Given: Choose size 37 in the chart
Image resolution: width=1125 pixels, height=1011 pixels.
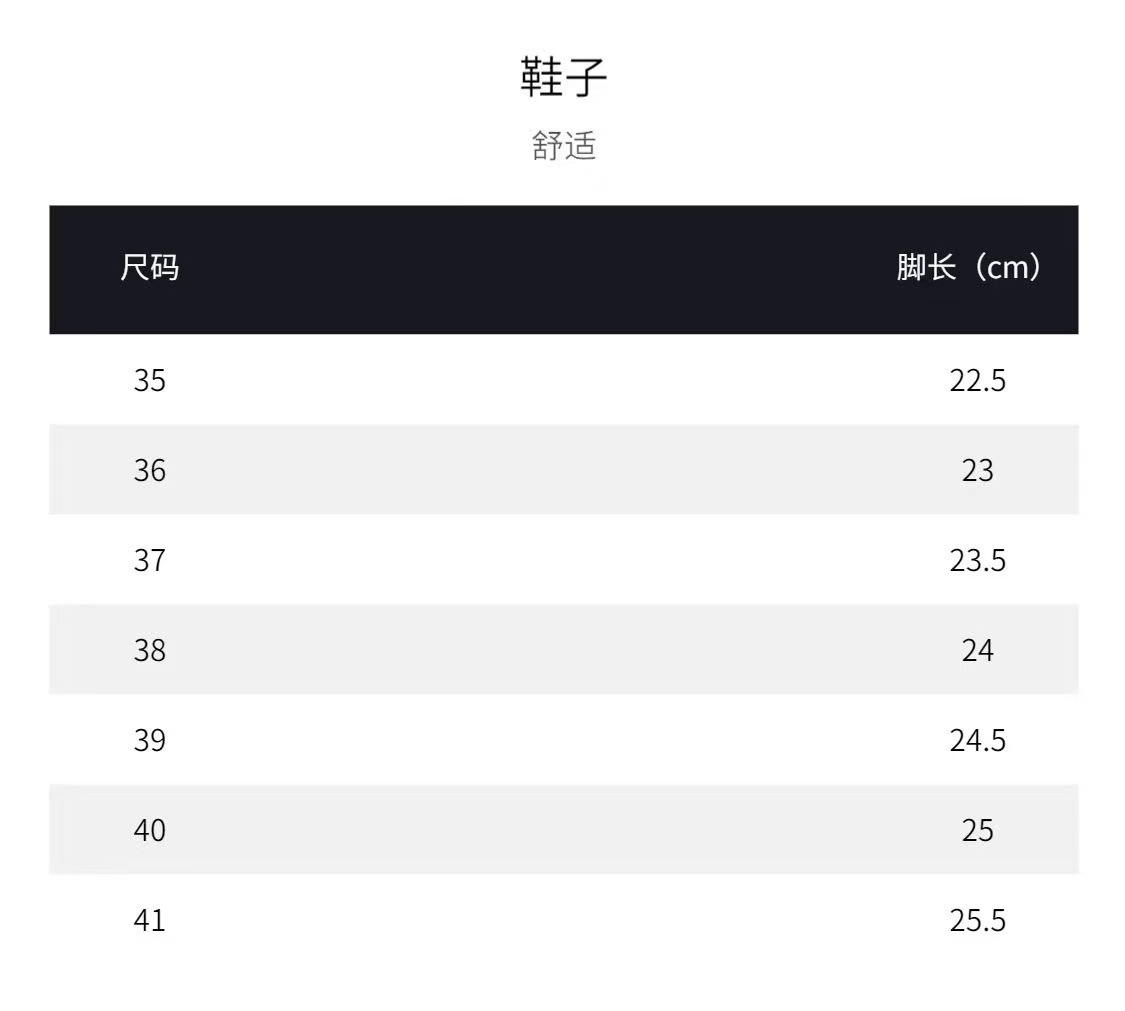Looking at the screenshot, I should [150, 560].
